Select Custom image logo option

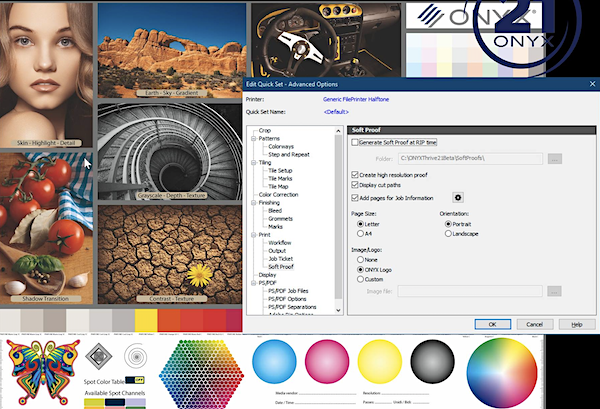point(360,279)
